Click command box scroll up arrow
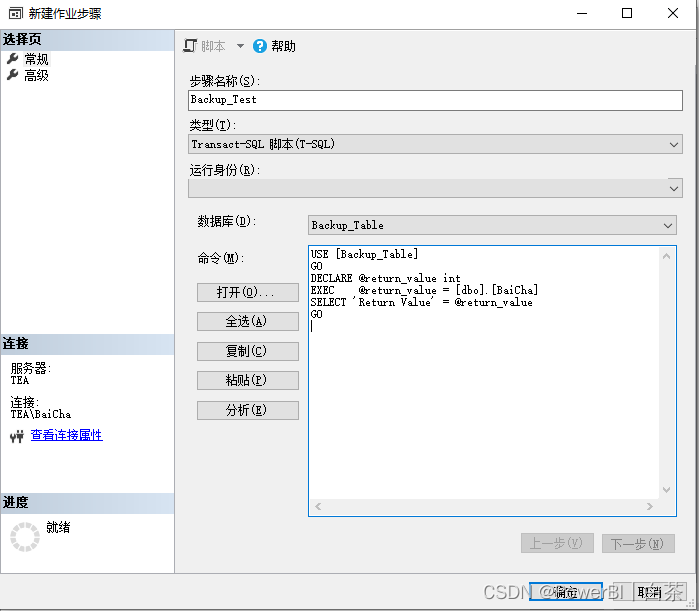 (666, 256)
